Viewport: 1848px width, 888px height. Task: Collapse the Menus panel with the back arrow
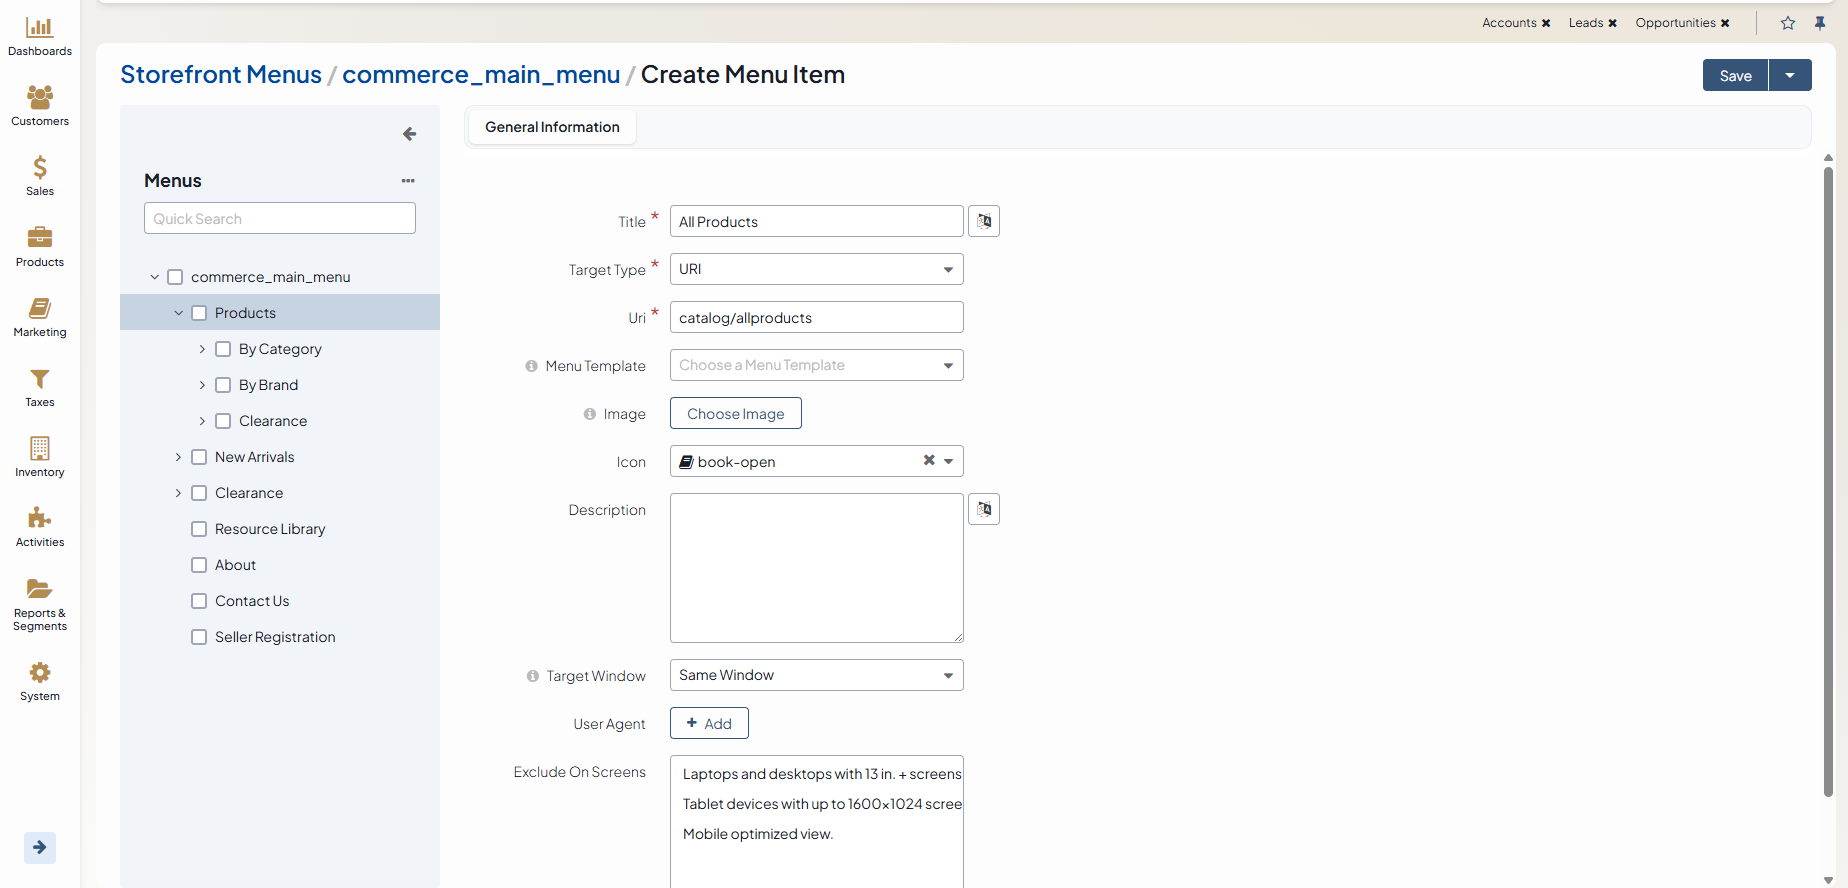pos(409,134)
